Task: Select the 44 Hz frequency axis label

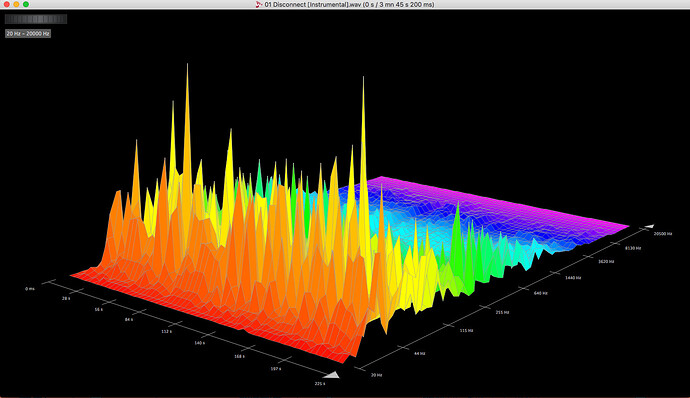Action: (419, 354)
